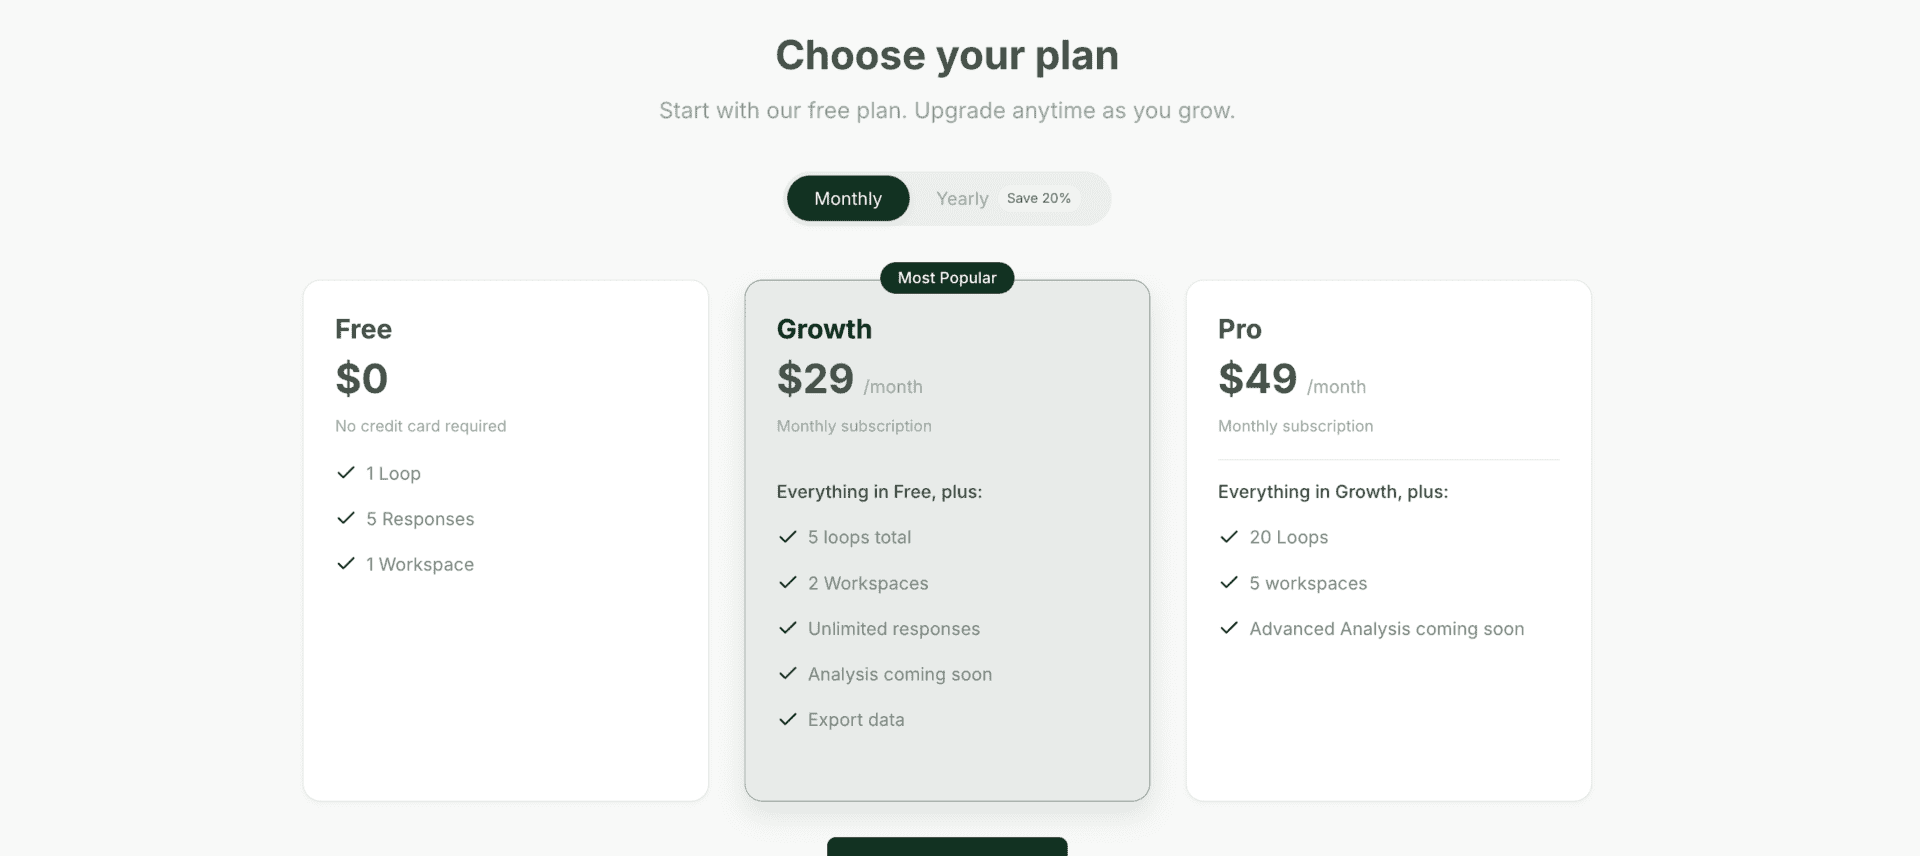Click the Save 20% badge
This screenshot has height=856, width=1920.
tap(1039, 198)
